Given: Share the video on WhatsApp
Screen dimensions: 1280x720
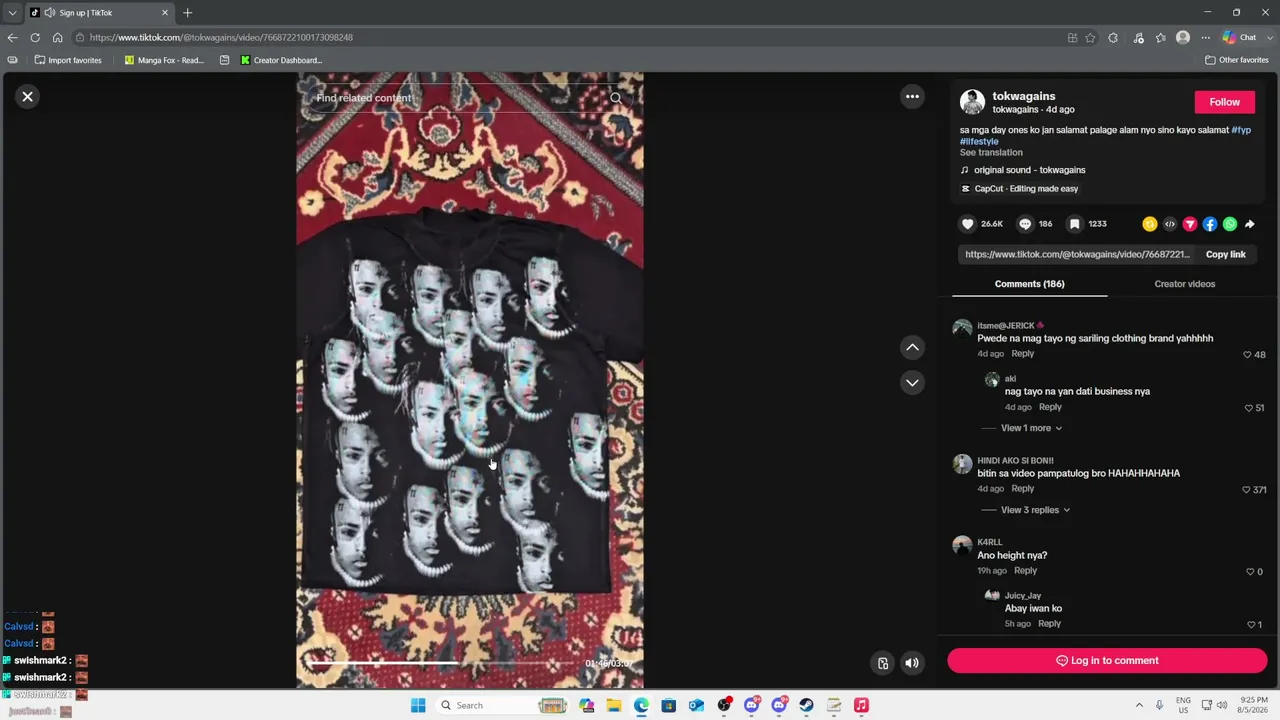Looking at the screenshot, I should point(1230,224).
